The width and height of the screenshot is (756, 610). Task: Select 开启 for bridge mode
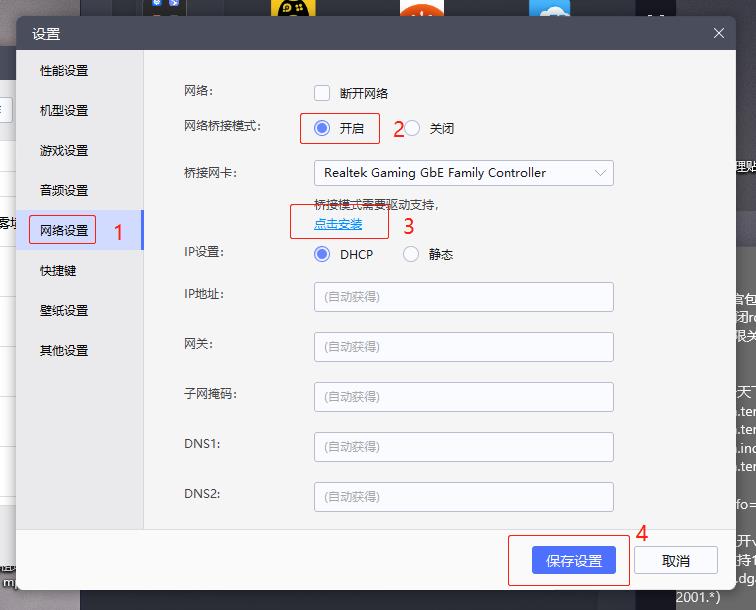point(322,128)
